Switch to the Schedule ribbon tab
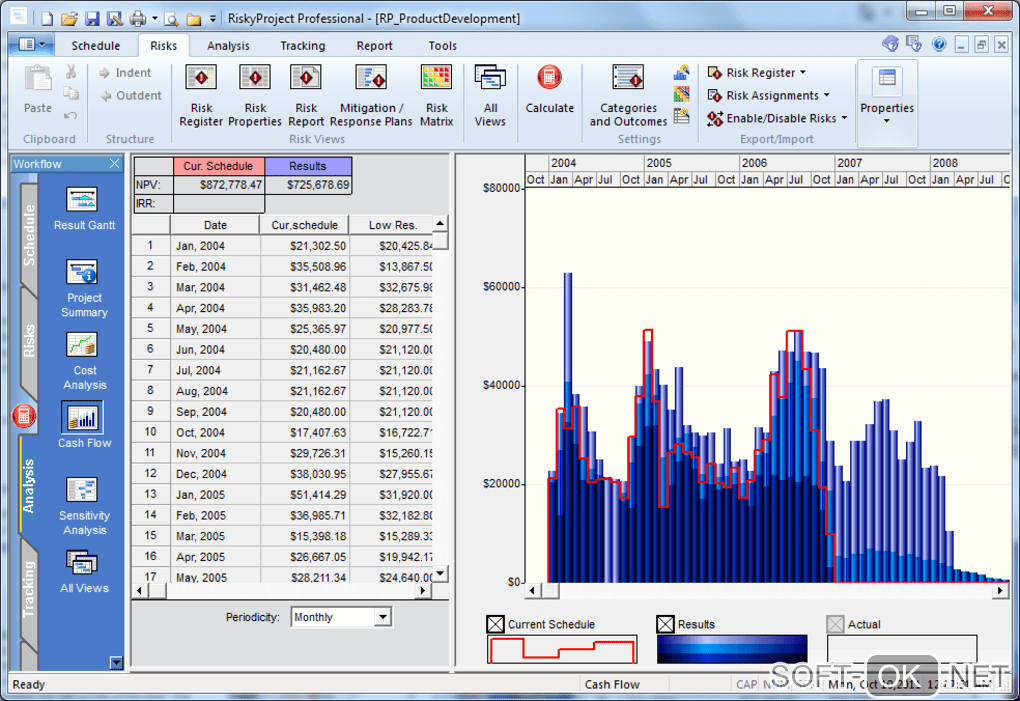 (95, 45)
